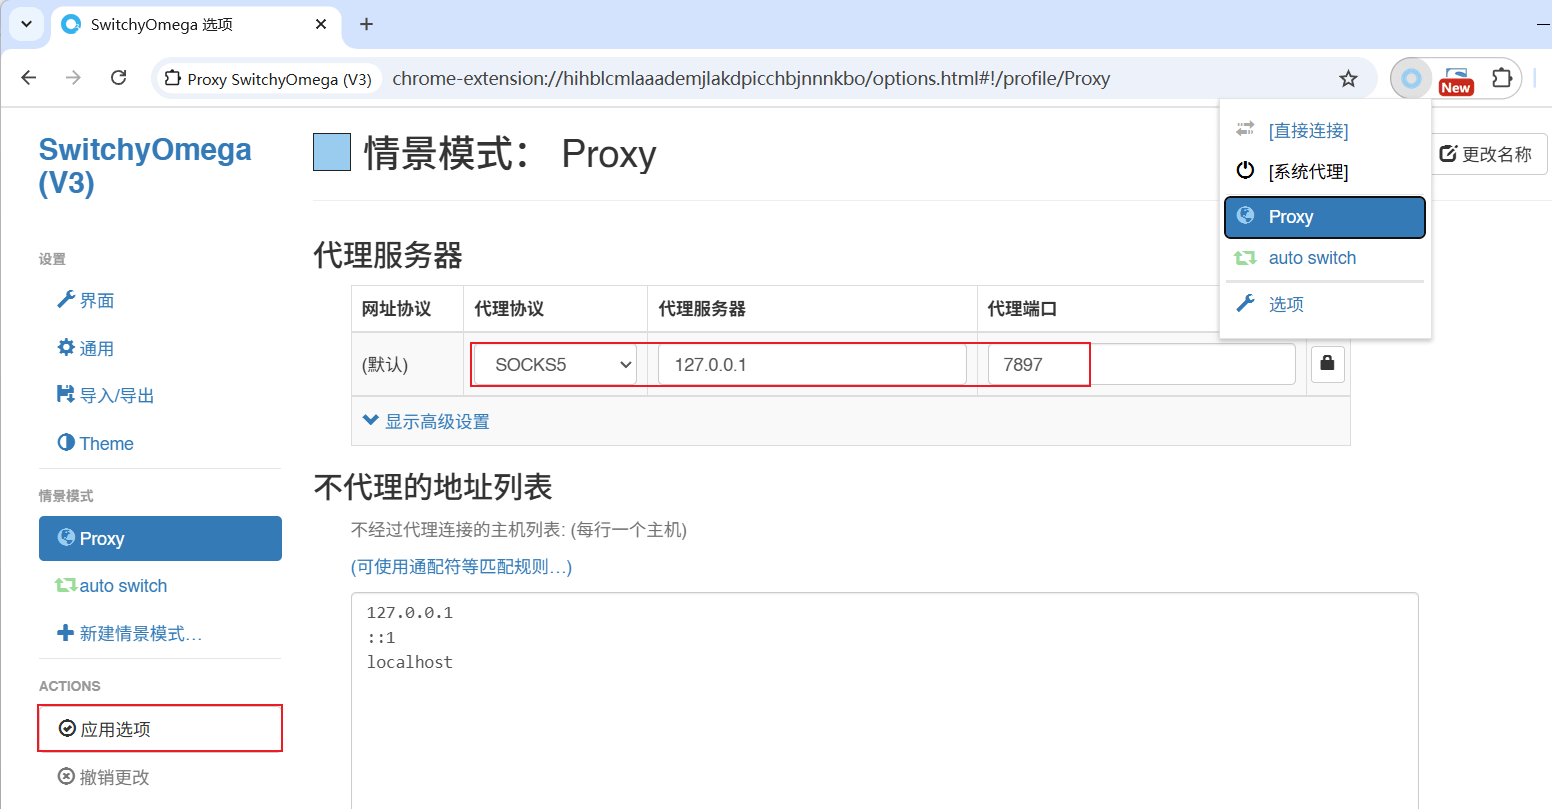The height and width of the screenshot is (809, 1552).
Task: Click the proxy server field 127.0.0.1
Action: tap(812, 365)
